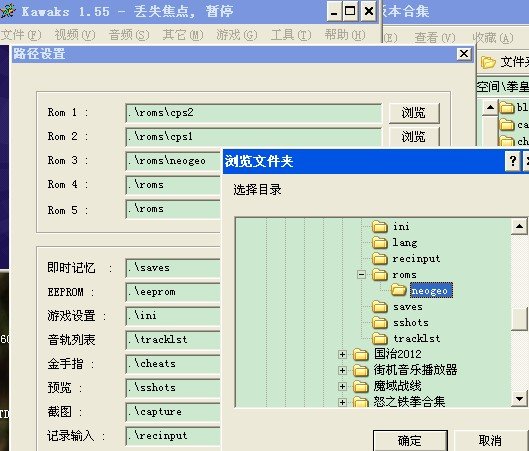Click 浏览 button for Rom 2
The width and height of the screenshot is (529, 451).
[x=414, y=137]
